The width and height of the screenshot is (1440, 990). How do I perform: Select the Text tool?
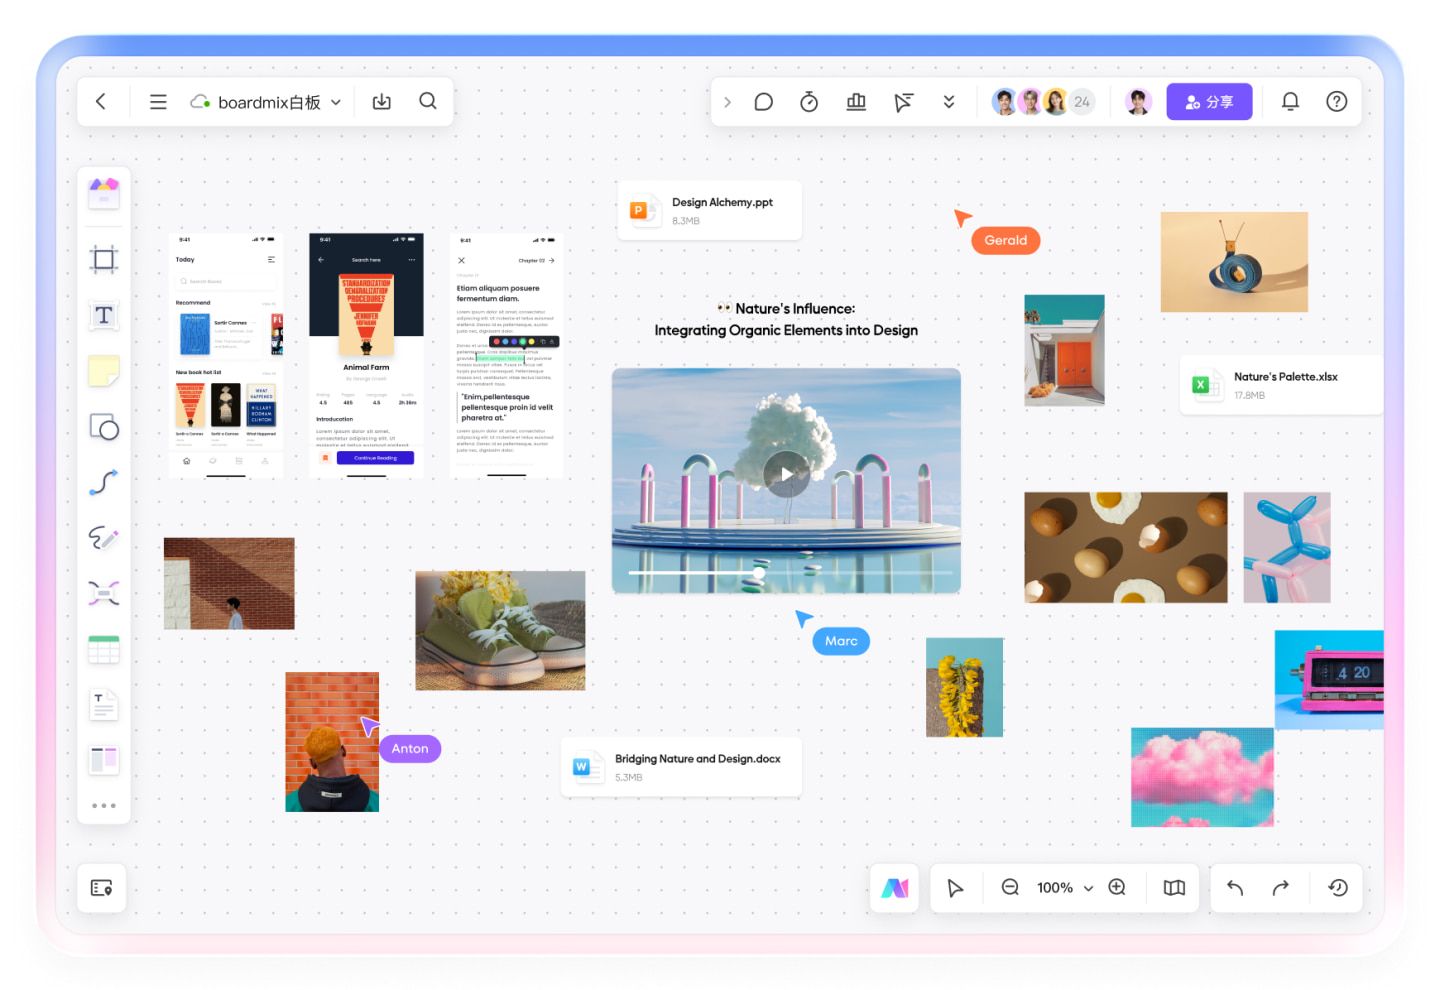point(104,316)
